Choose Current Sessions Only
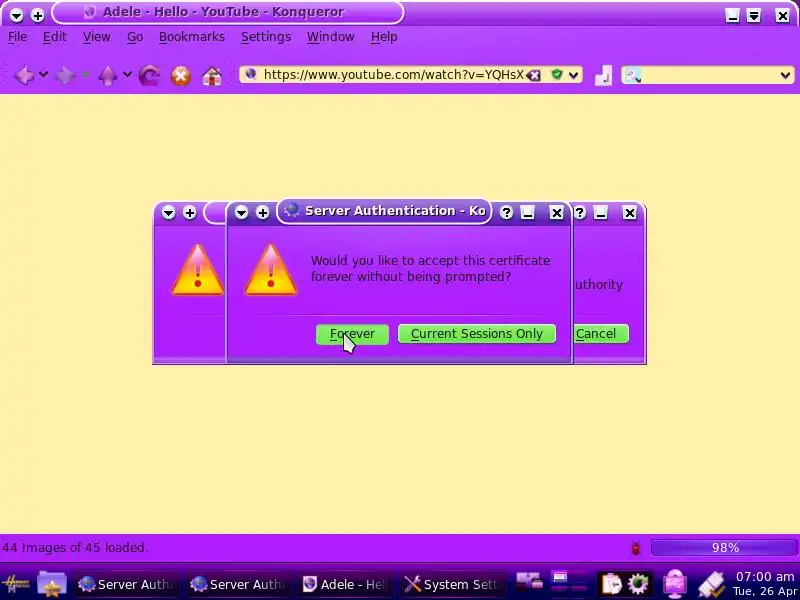Viewport: 800px width, 600px height. tap(477, 334)
